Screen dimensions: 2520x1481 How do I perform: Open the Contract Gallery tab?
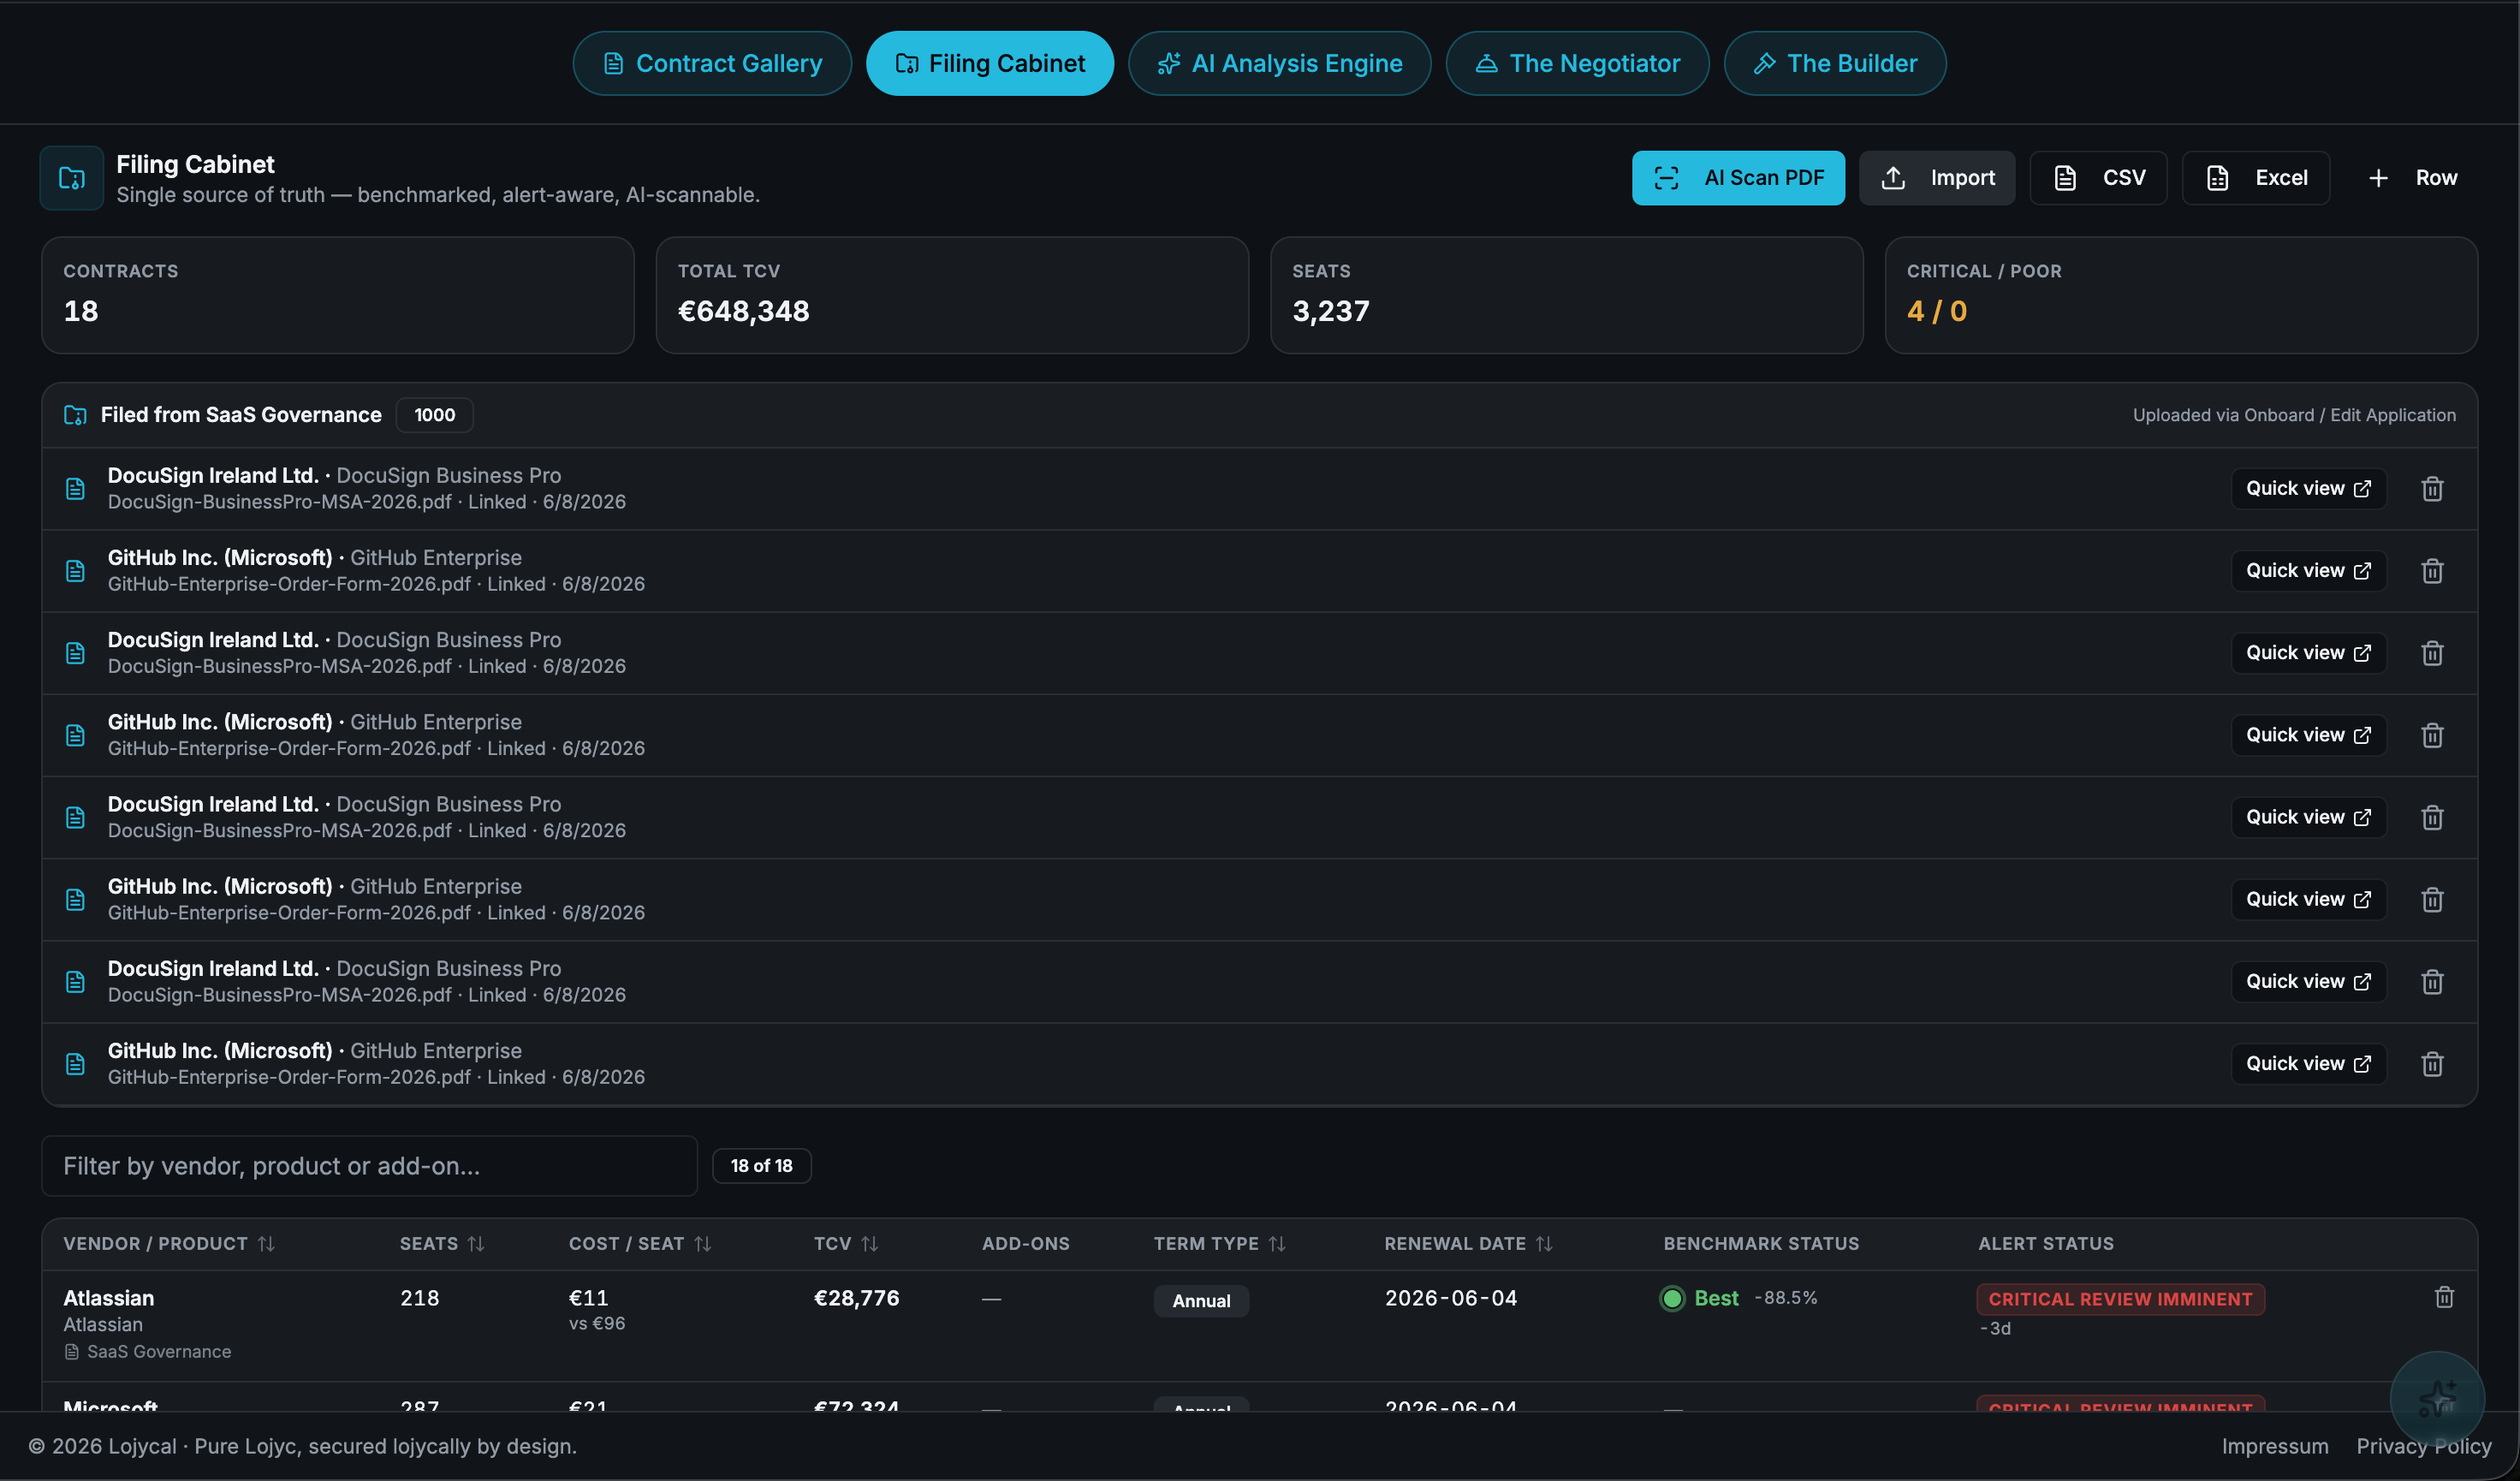tap(712, 63)
